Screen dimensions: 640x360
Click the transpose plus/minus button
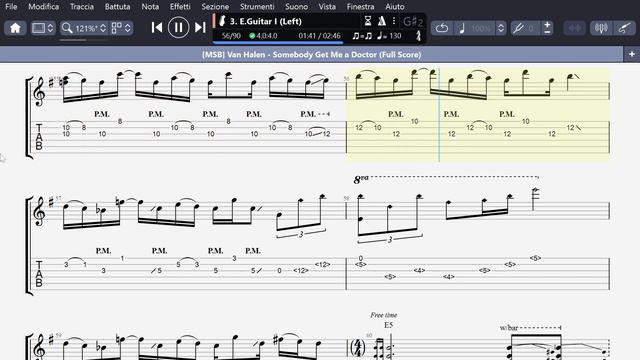(x=547, y=28)
